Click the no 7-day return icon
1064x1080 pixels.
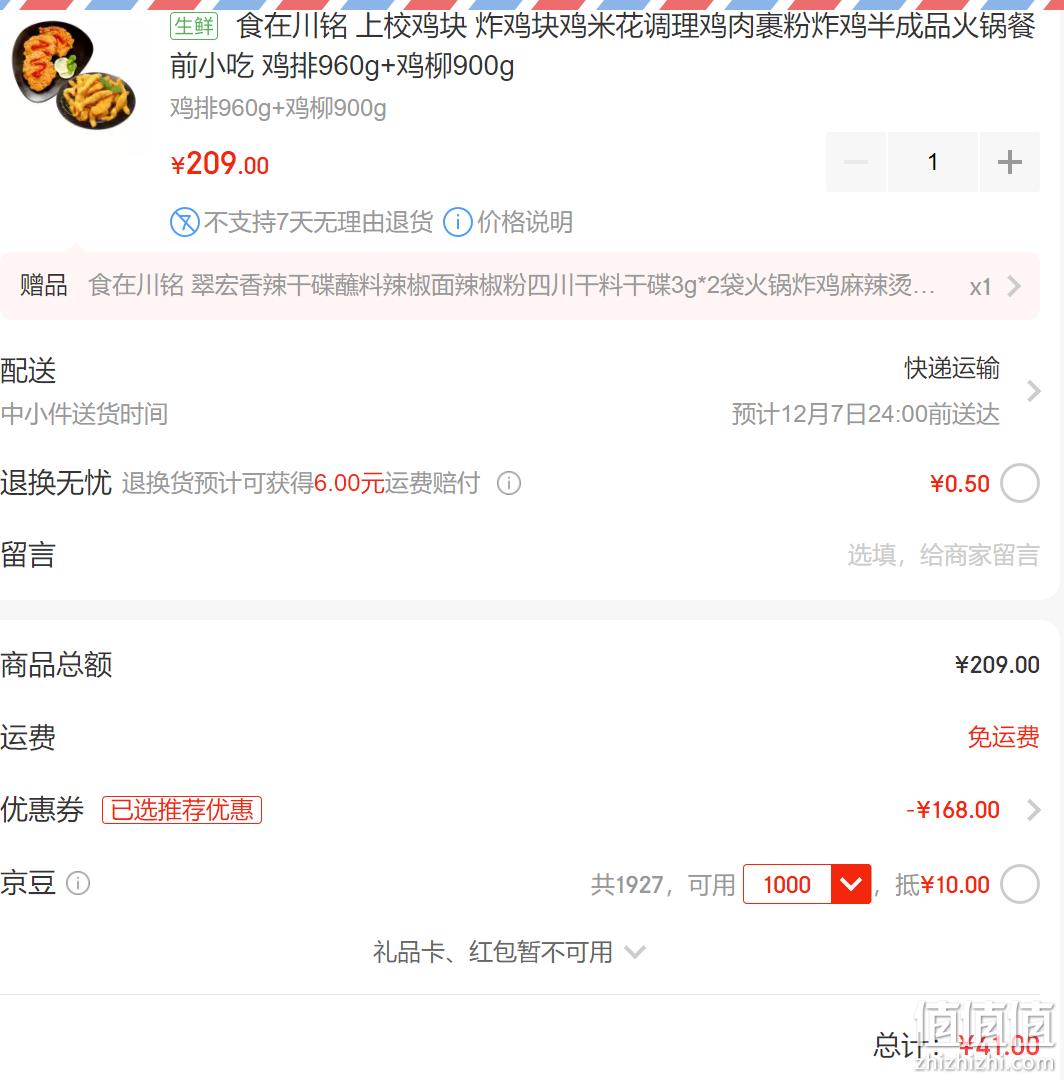click(x=185, y=222)
